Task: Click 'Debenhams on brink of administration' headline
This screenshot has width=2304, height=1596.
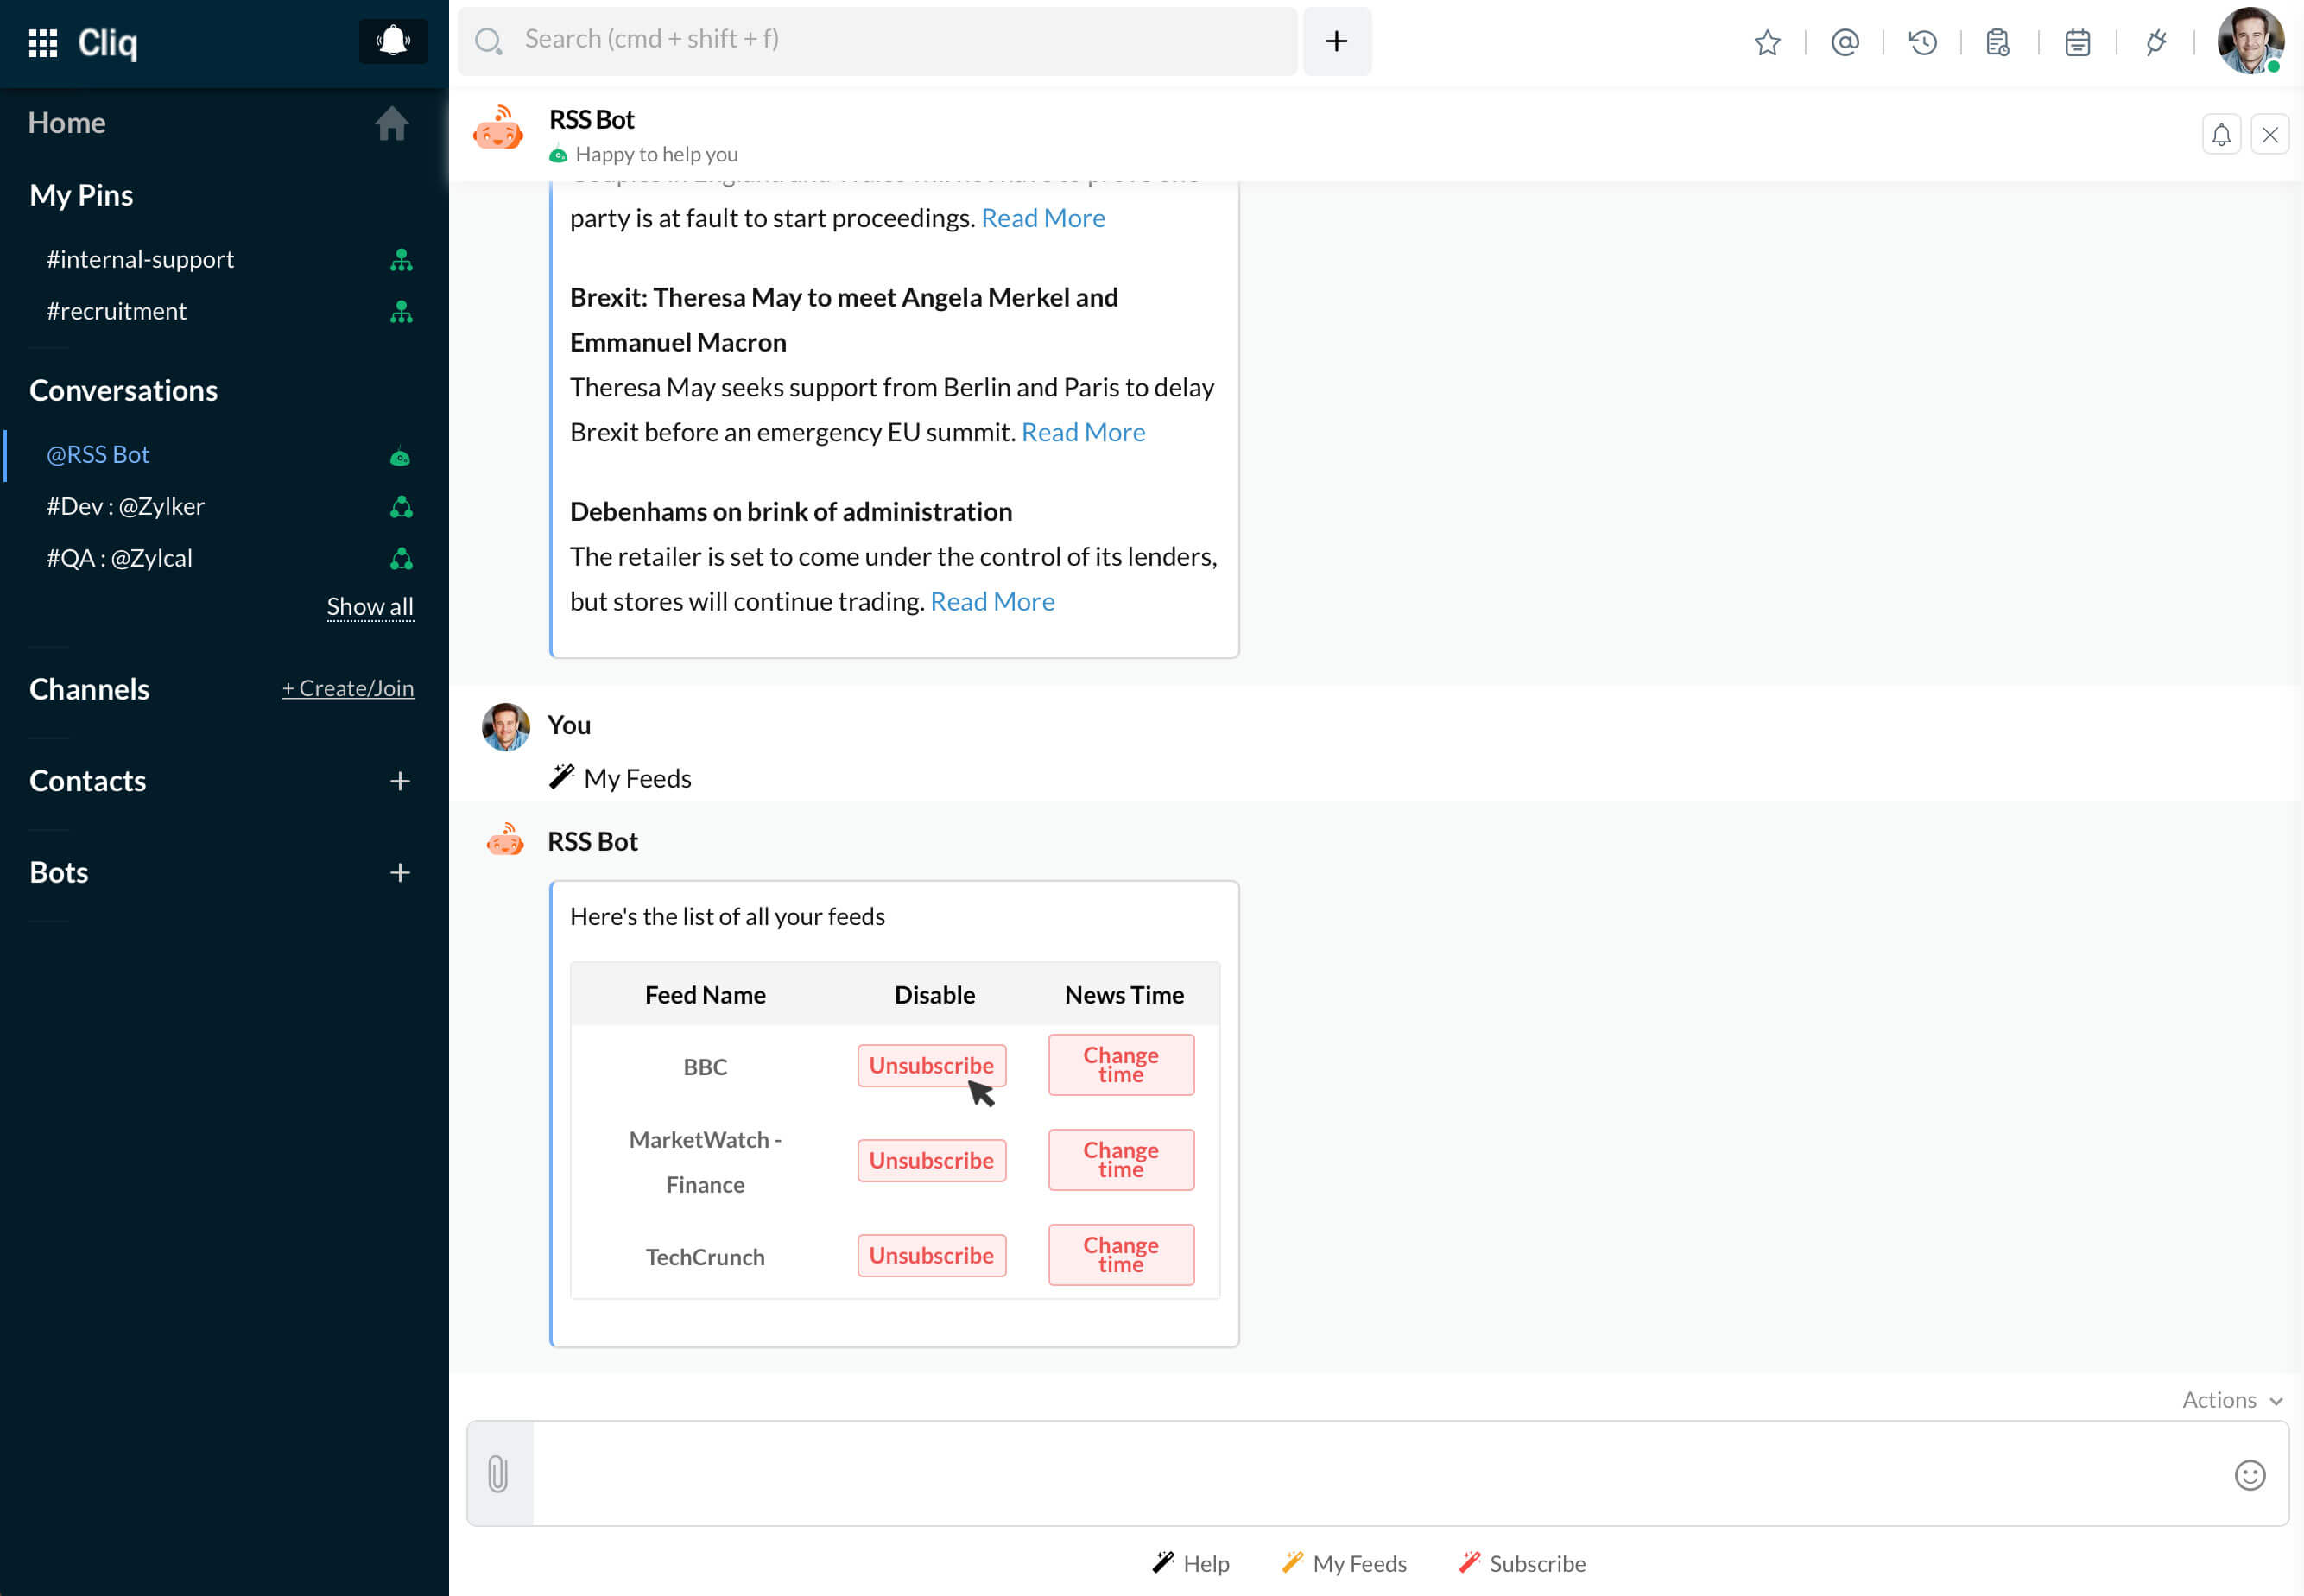Action: [x=790, y=512]
